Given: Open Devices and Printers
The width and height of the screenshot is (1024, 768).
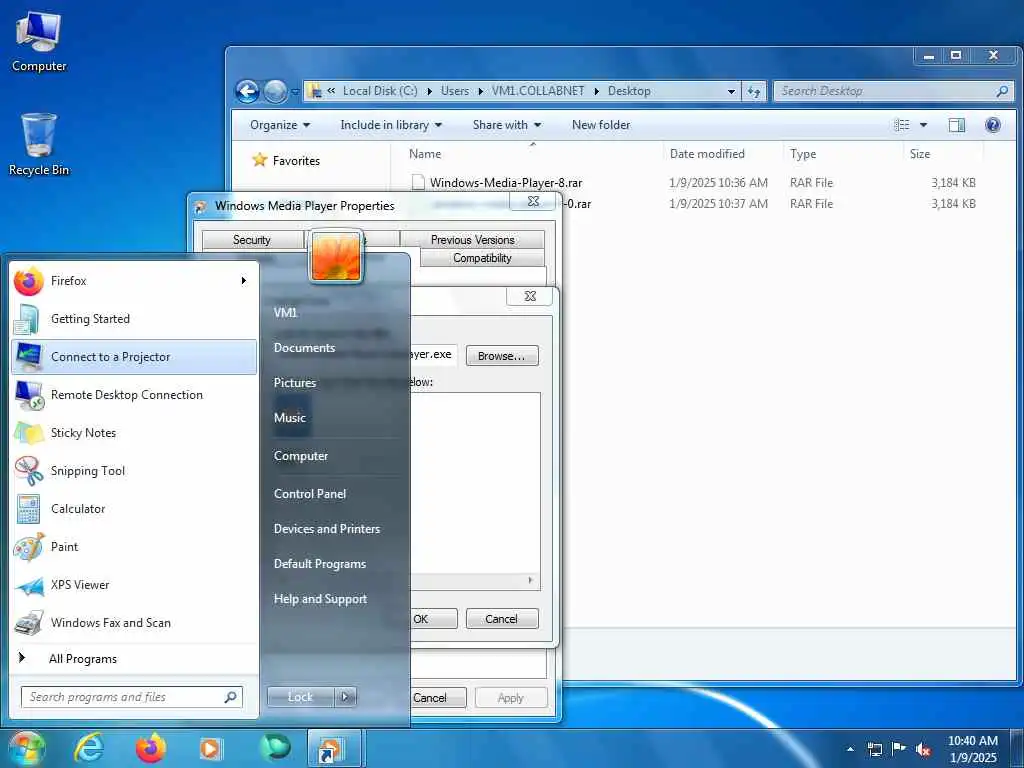Looking at the screenshot, I should click(327, 529).
